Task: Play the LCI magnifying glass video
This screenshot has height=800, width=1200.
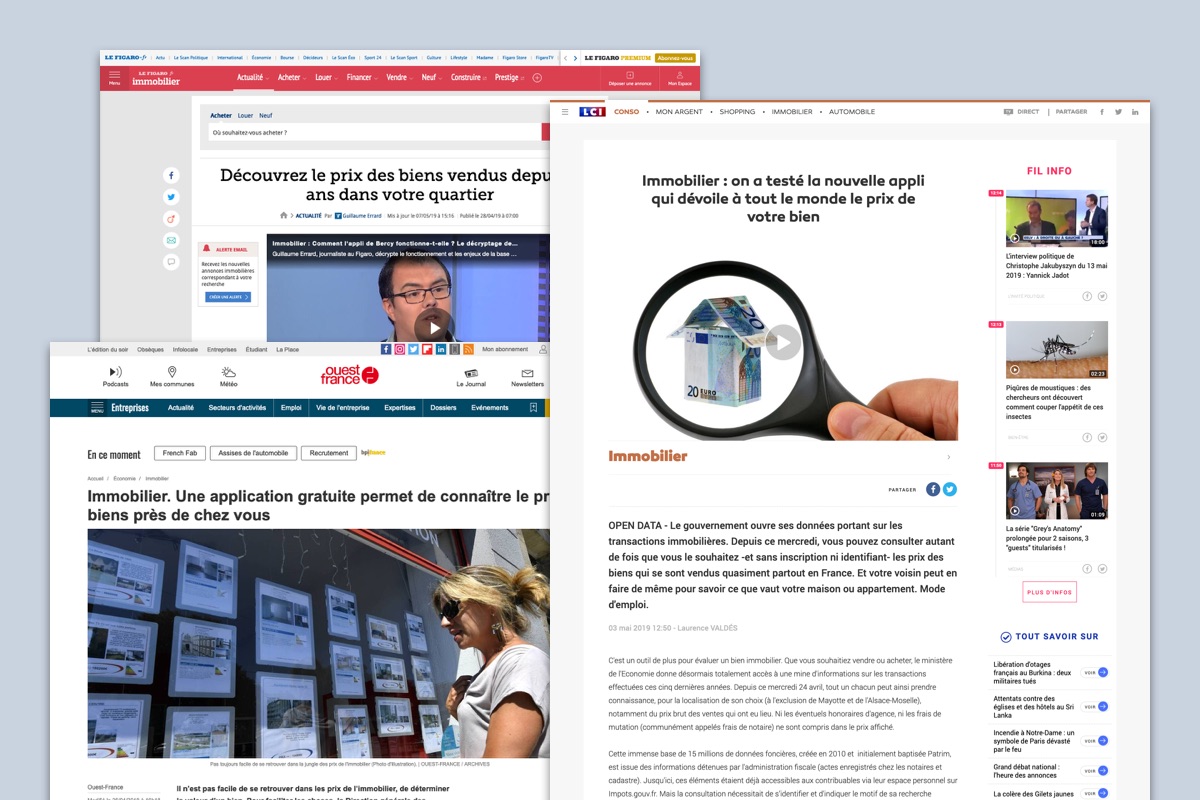Action: point(783,343)
